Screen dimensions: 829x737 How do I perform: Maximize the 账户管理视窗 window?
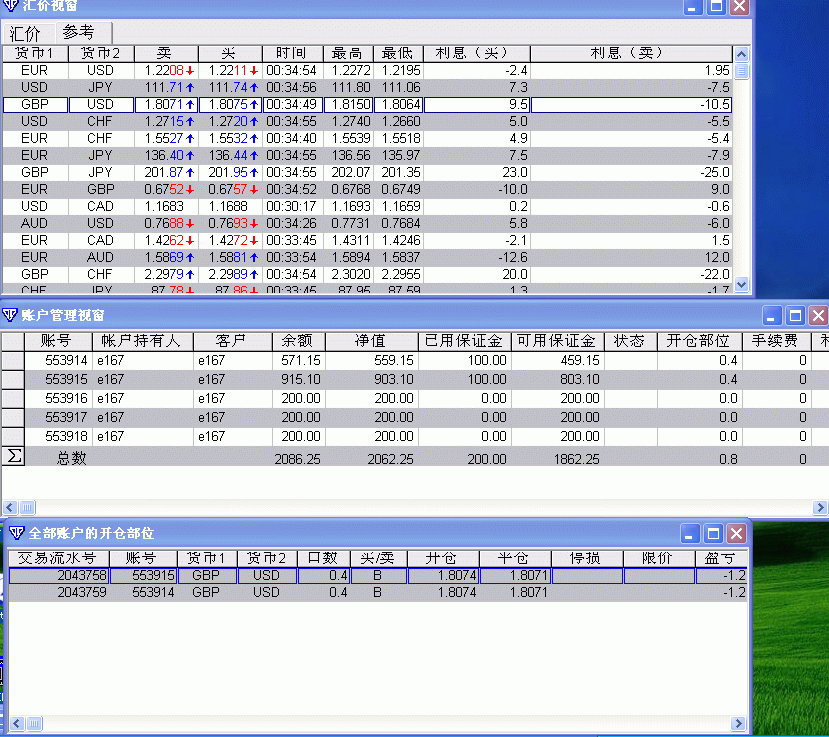795,316
